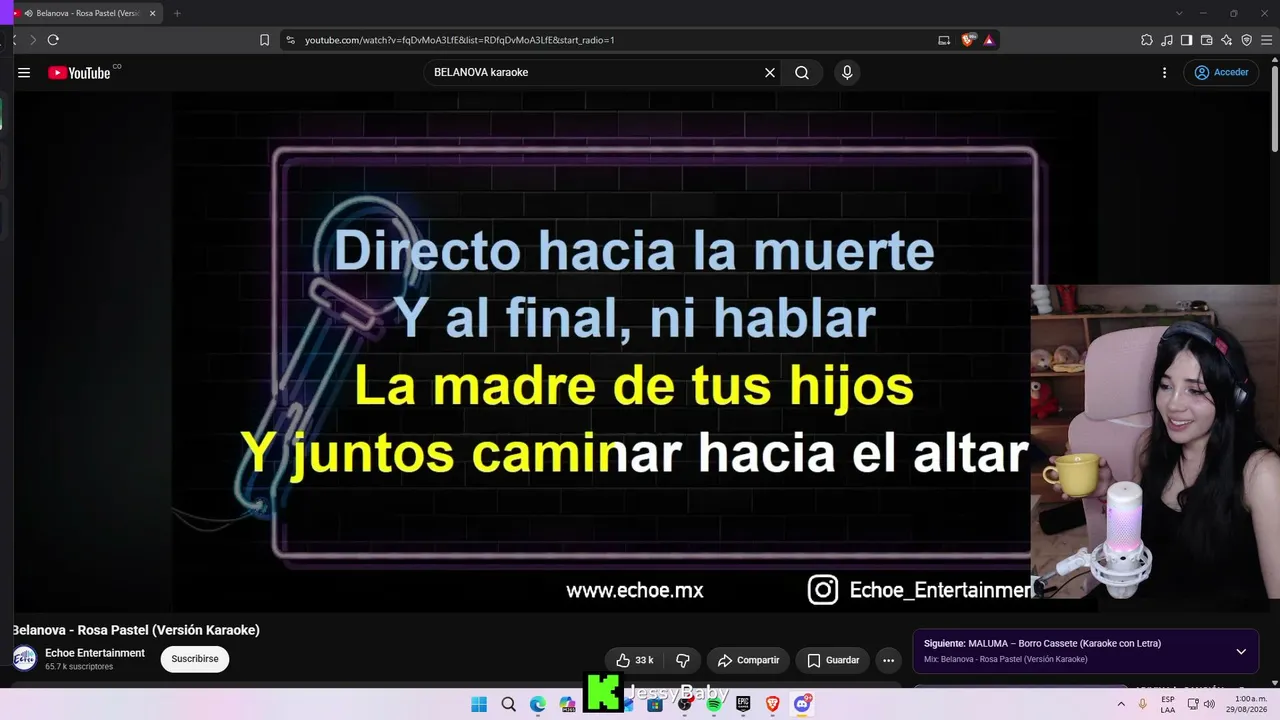Show hidden system tray icons
This screenshot has height=720, width=1280.
(1121, 704)
